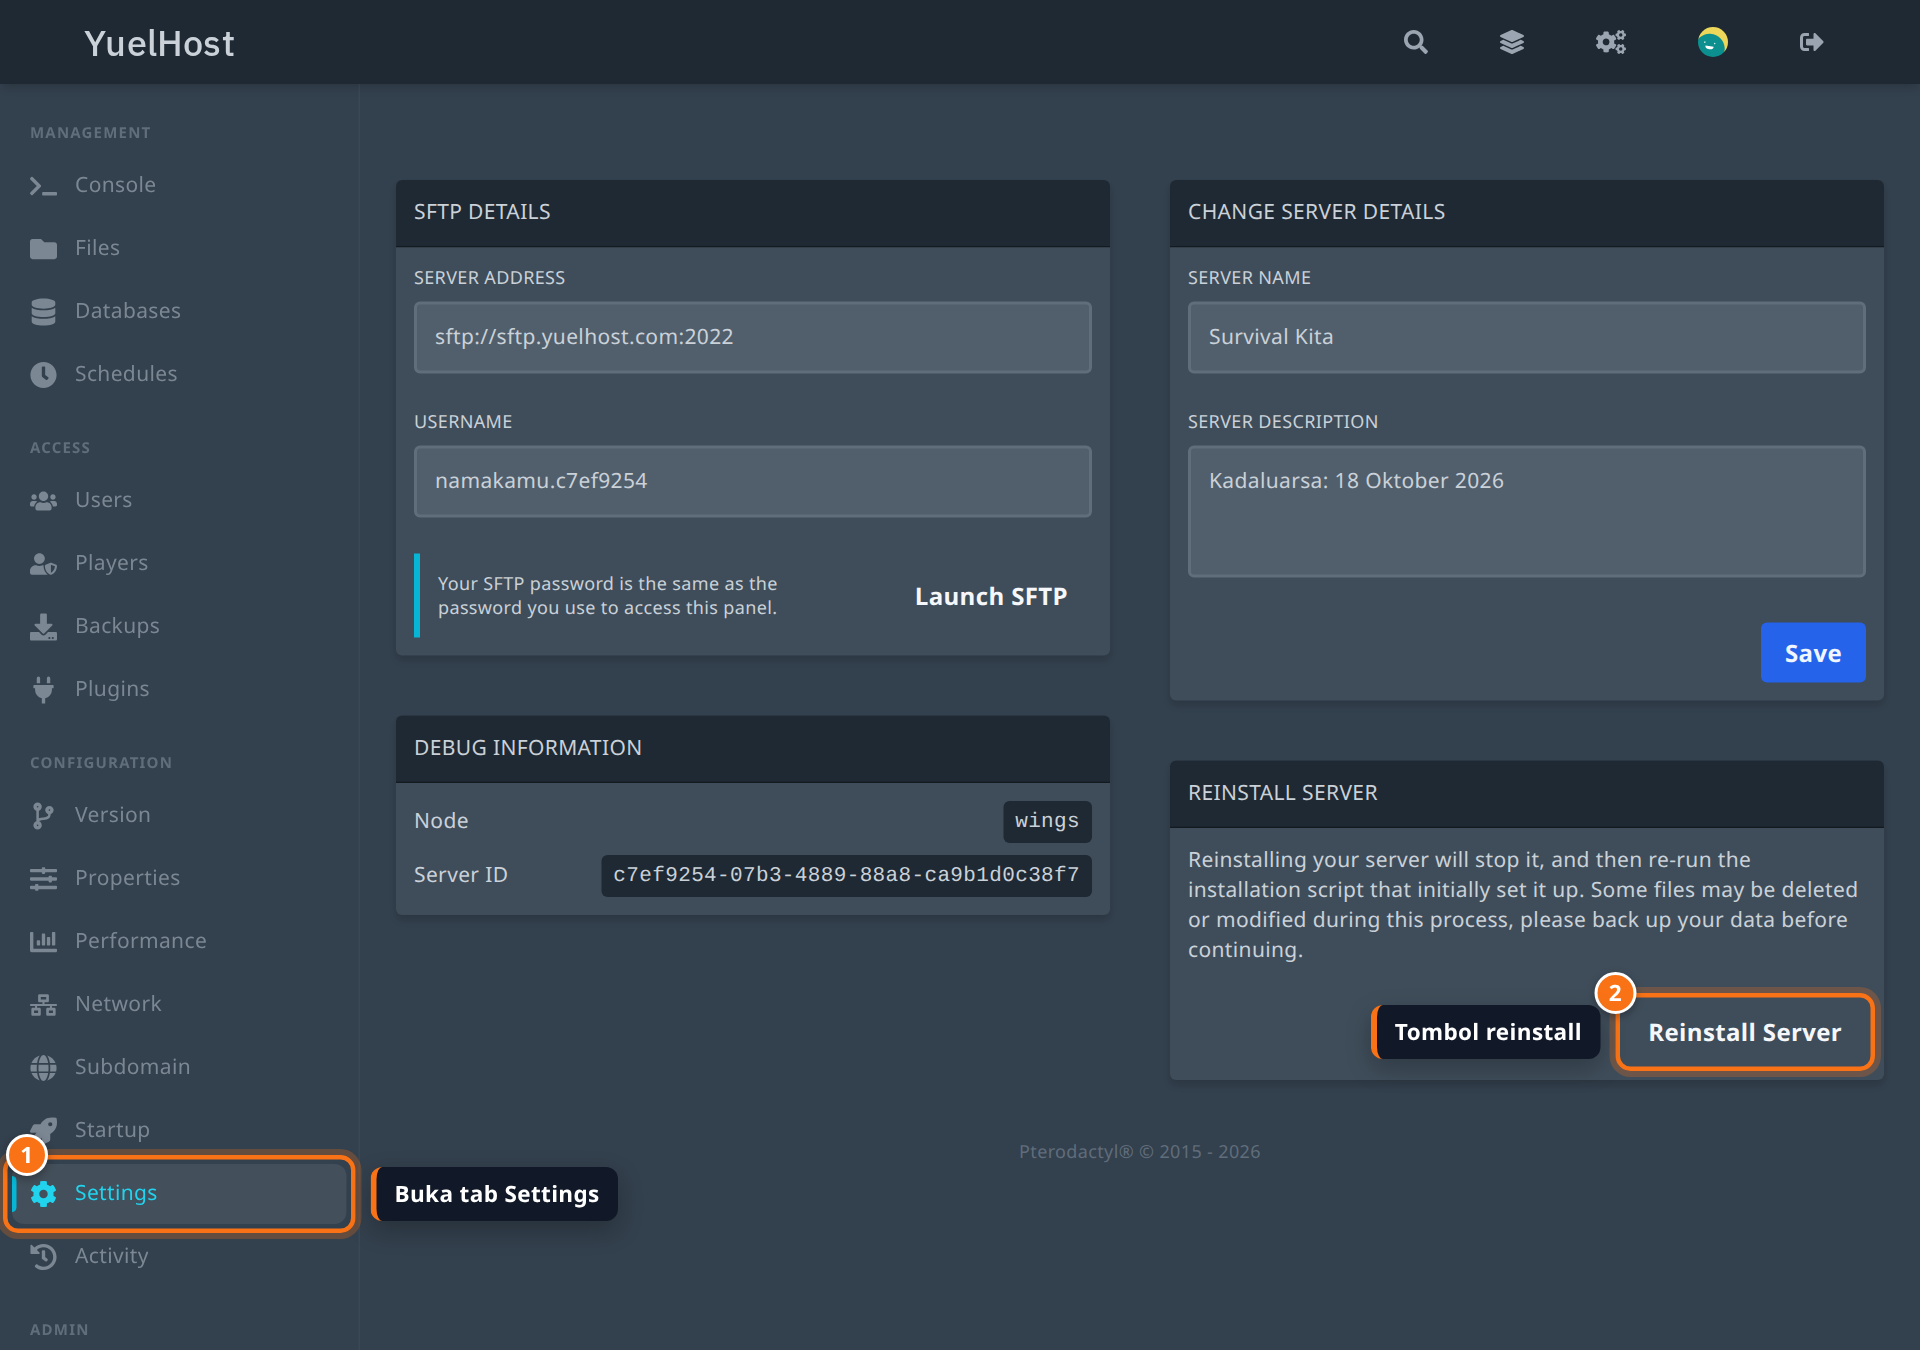Click the Reinstall Server button
The width and height of the screenshot is (1920, 1350).
tap(1744, 1033)
